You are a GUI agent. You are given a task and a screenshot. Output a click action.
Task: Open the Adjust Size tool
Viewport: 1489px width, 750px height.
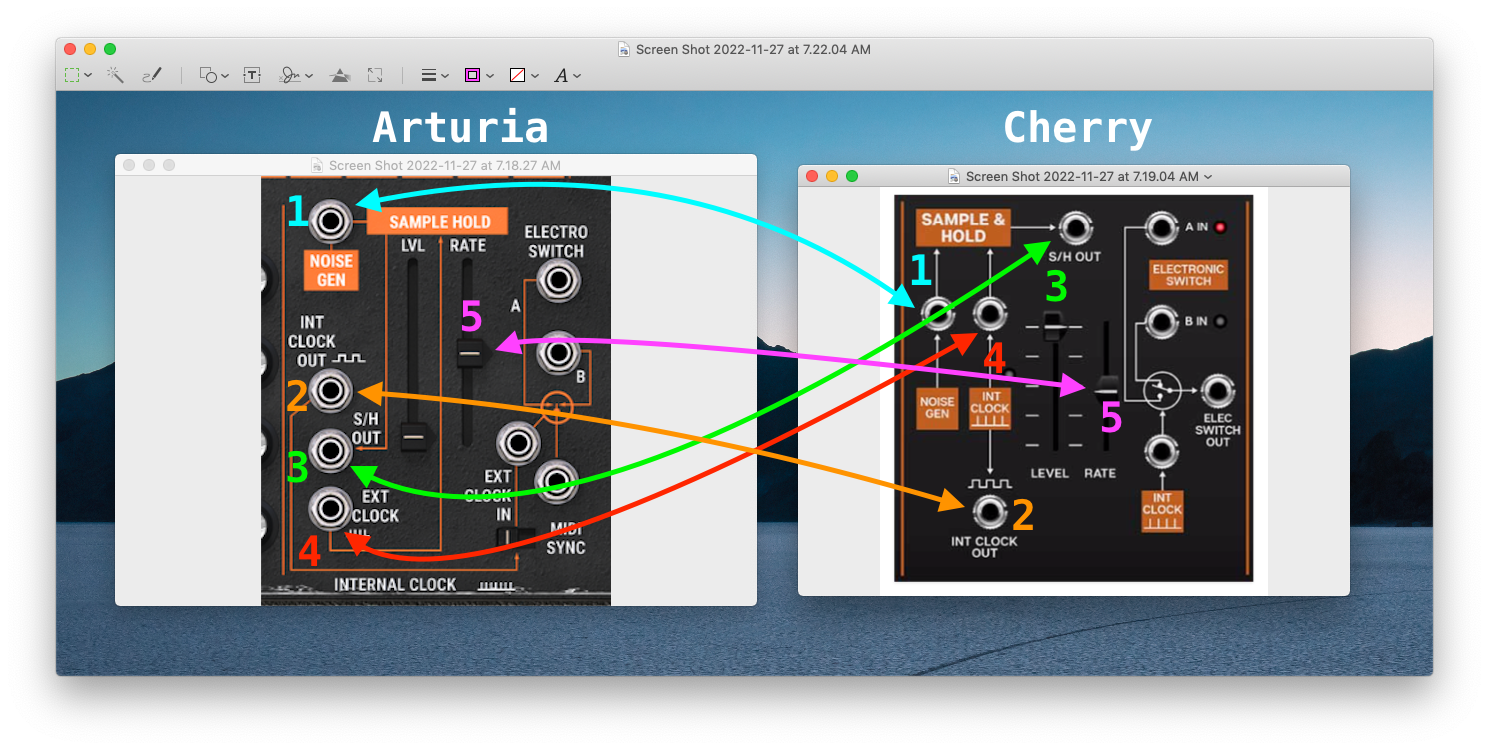(x=375, y=75)
